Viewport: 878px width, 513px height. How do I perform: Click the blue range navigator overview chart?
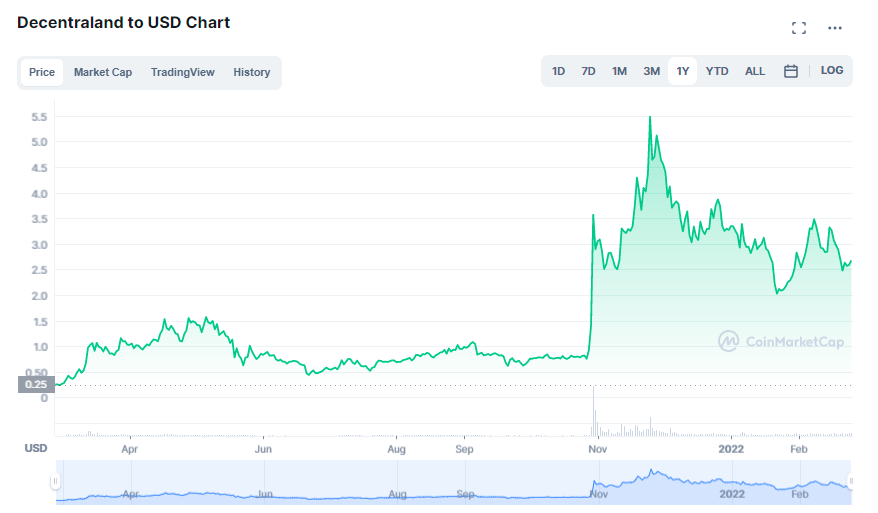(x=454, y=482)
